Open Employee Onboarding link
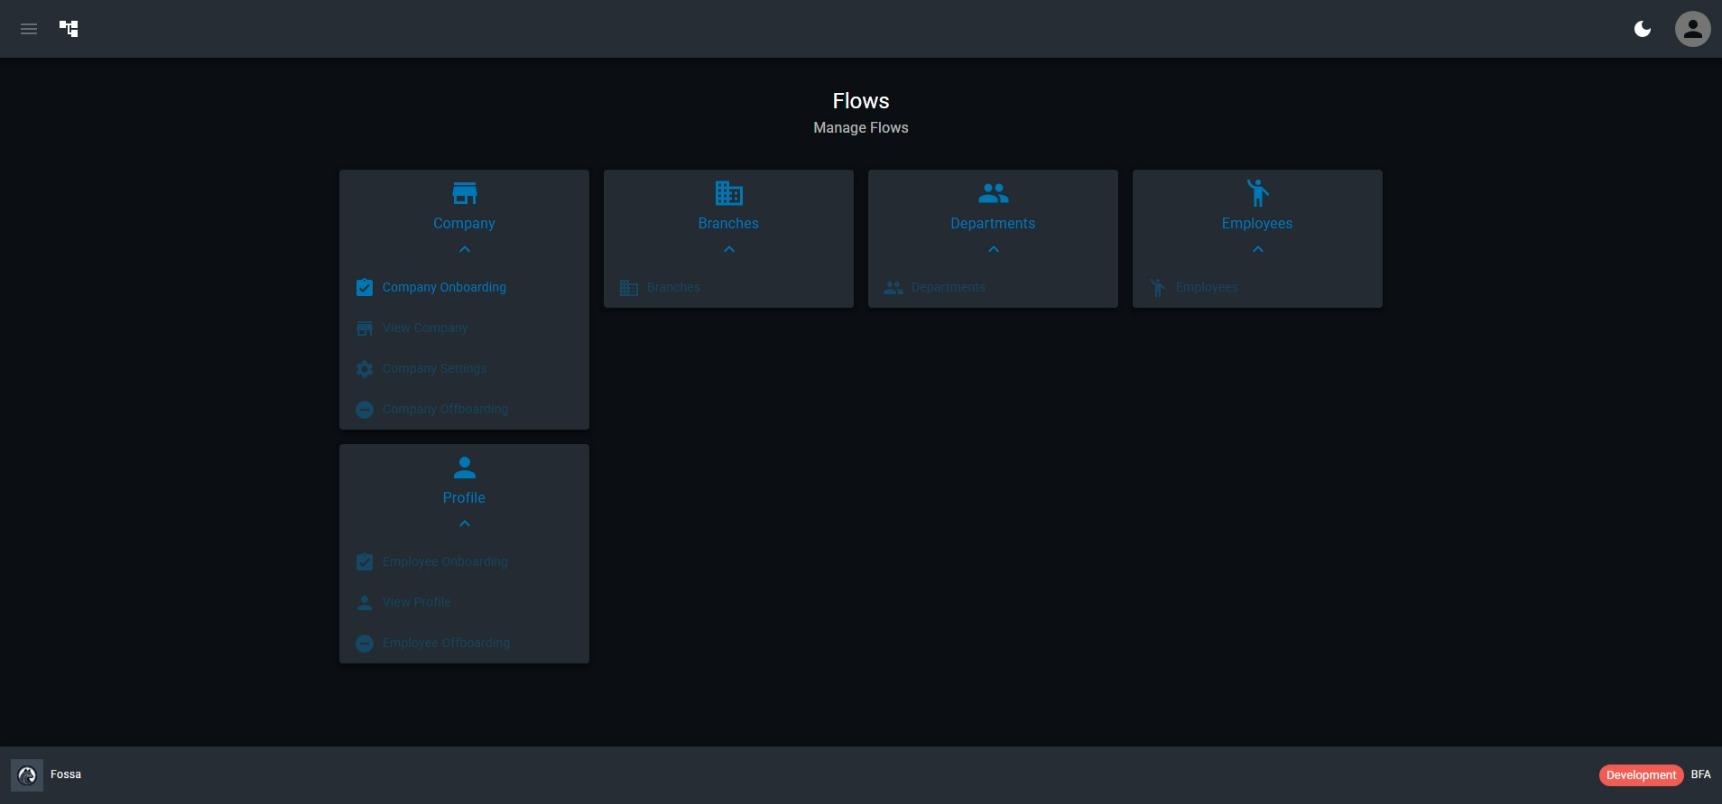Viewport: 1722px width, 804px height. pos(444,562)
